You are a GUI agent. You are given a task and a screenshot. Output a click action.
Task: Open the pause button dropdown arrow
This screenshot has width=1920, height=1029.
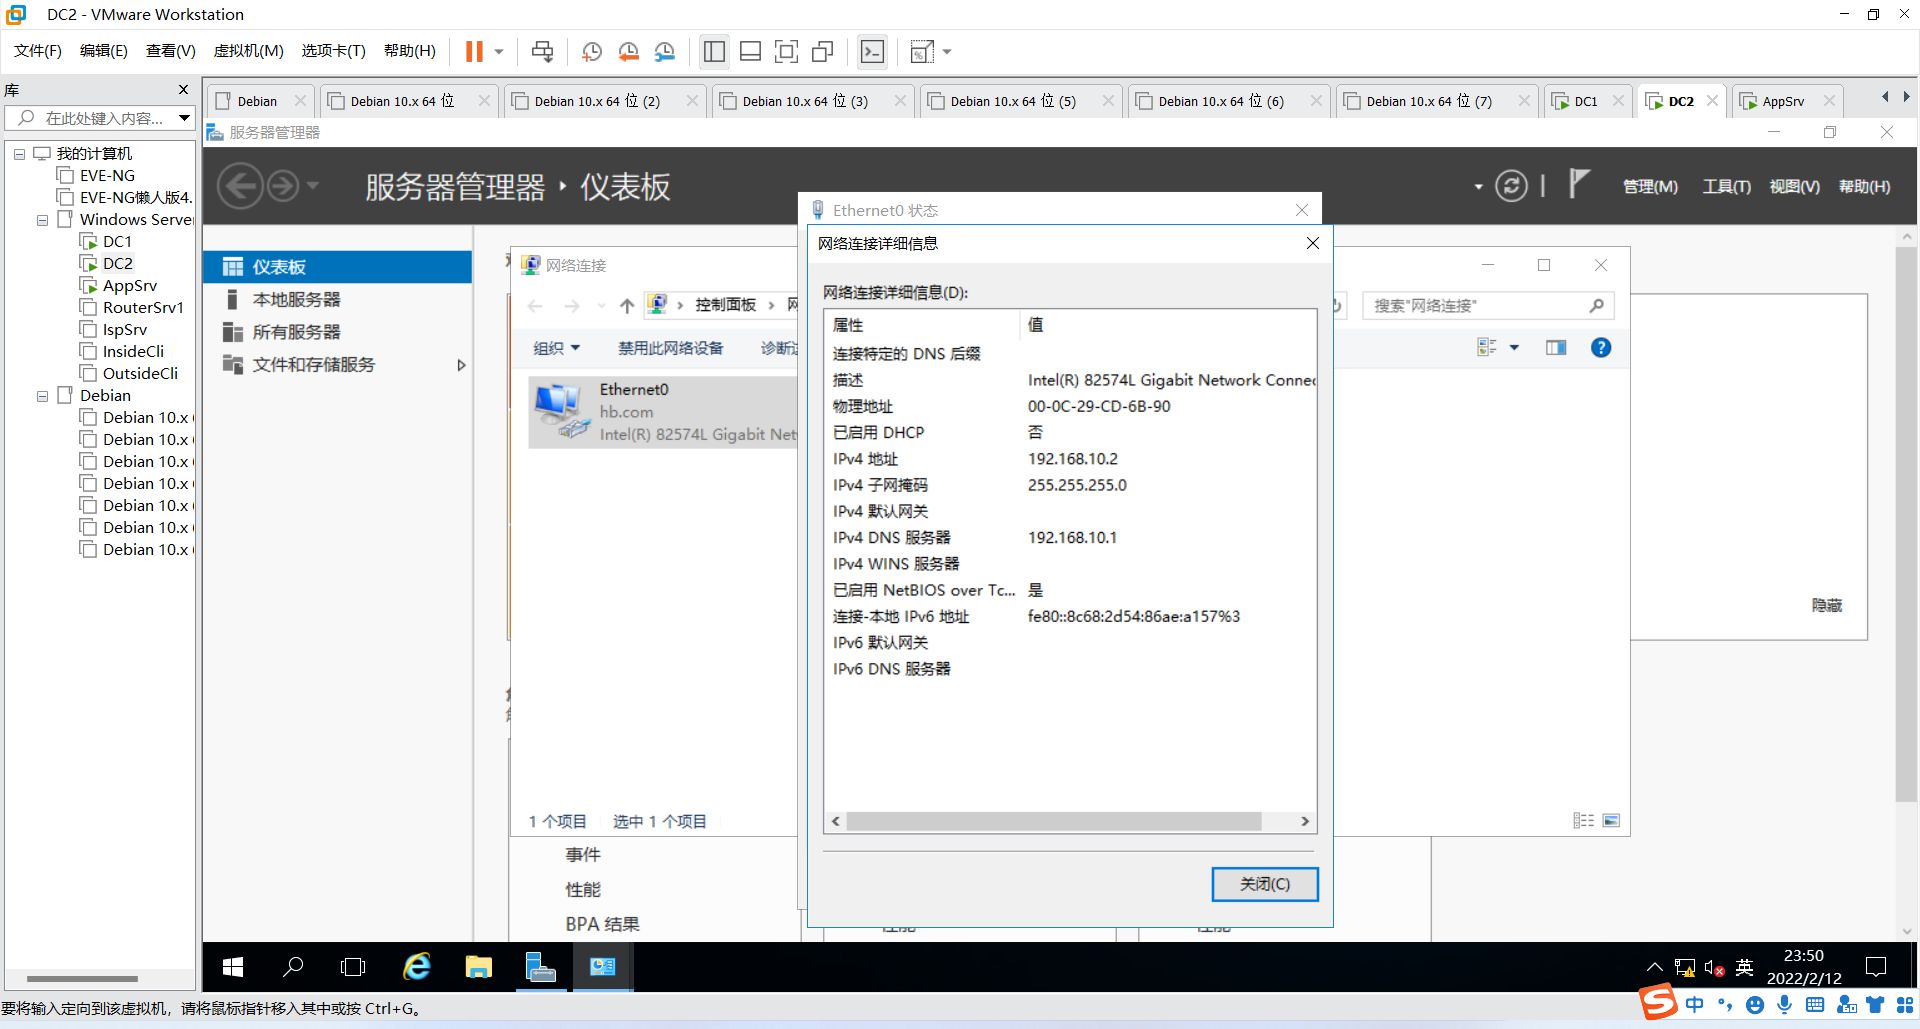click(499, 51)
